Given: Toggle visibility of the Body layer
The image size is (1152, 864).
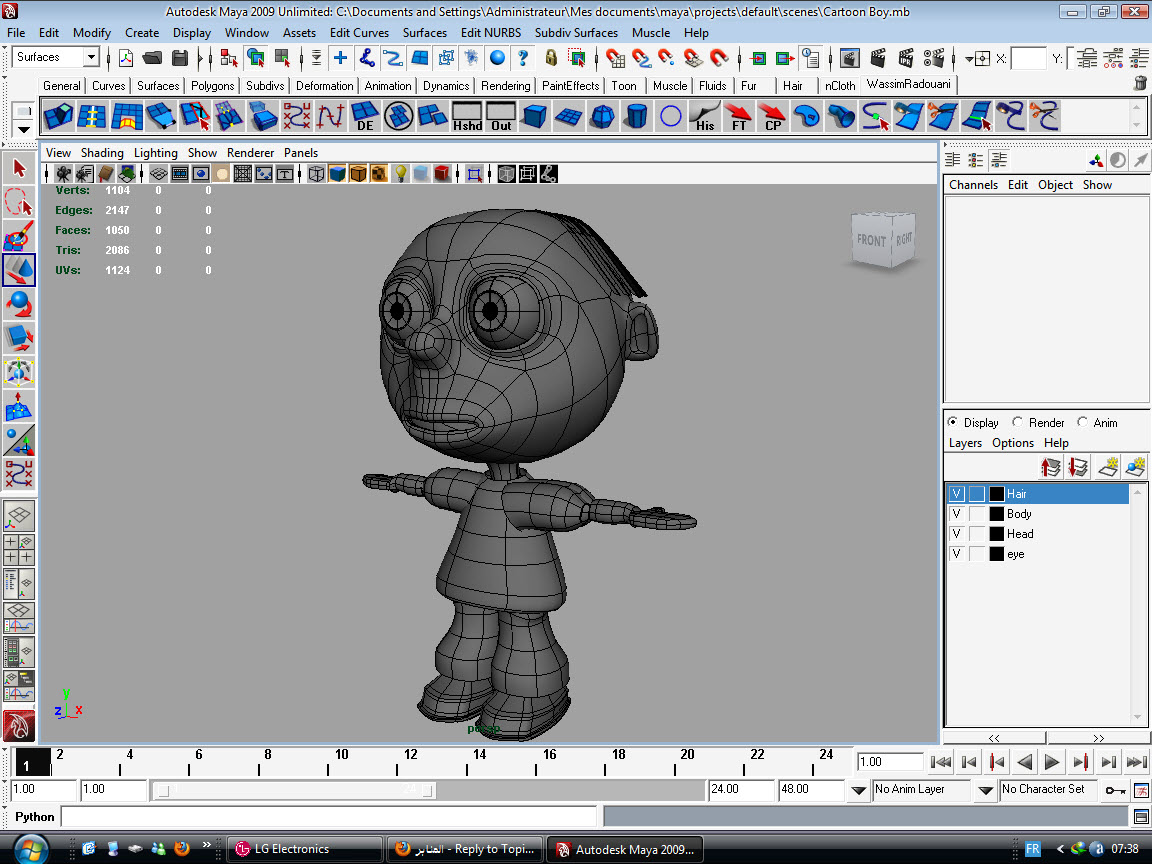Looking at the screenshot, I should (x=957, y=514).
